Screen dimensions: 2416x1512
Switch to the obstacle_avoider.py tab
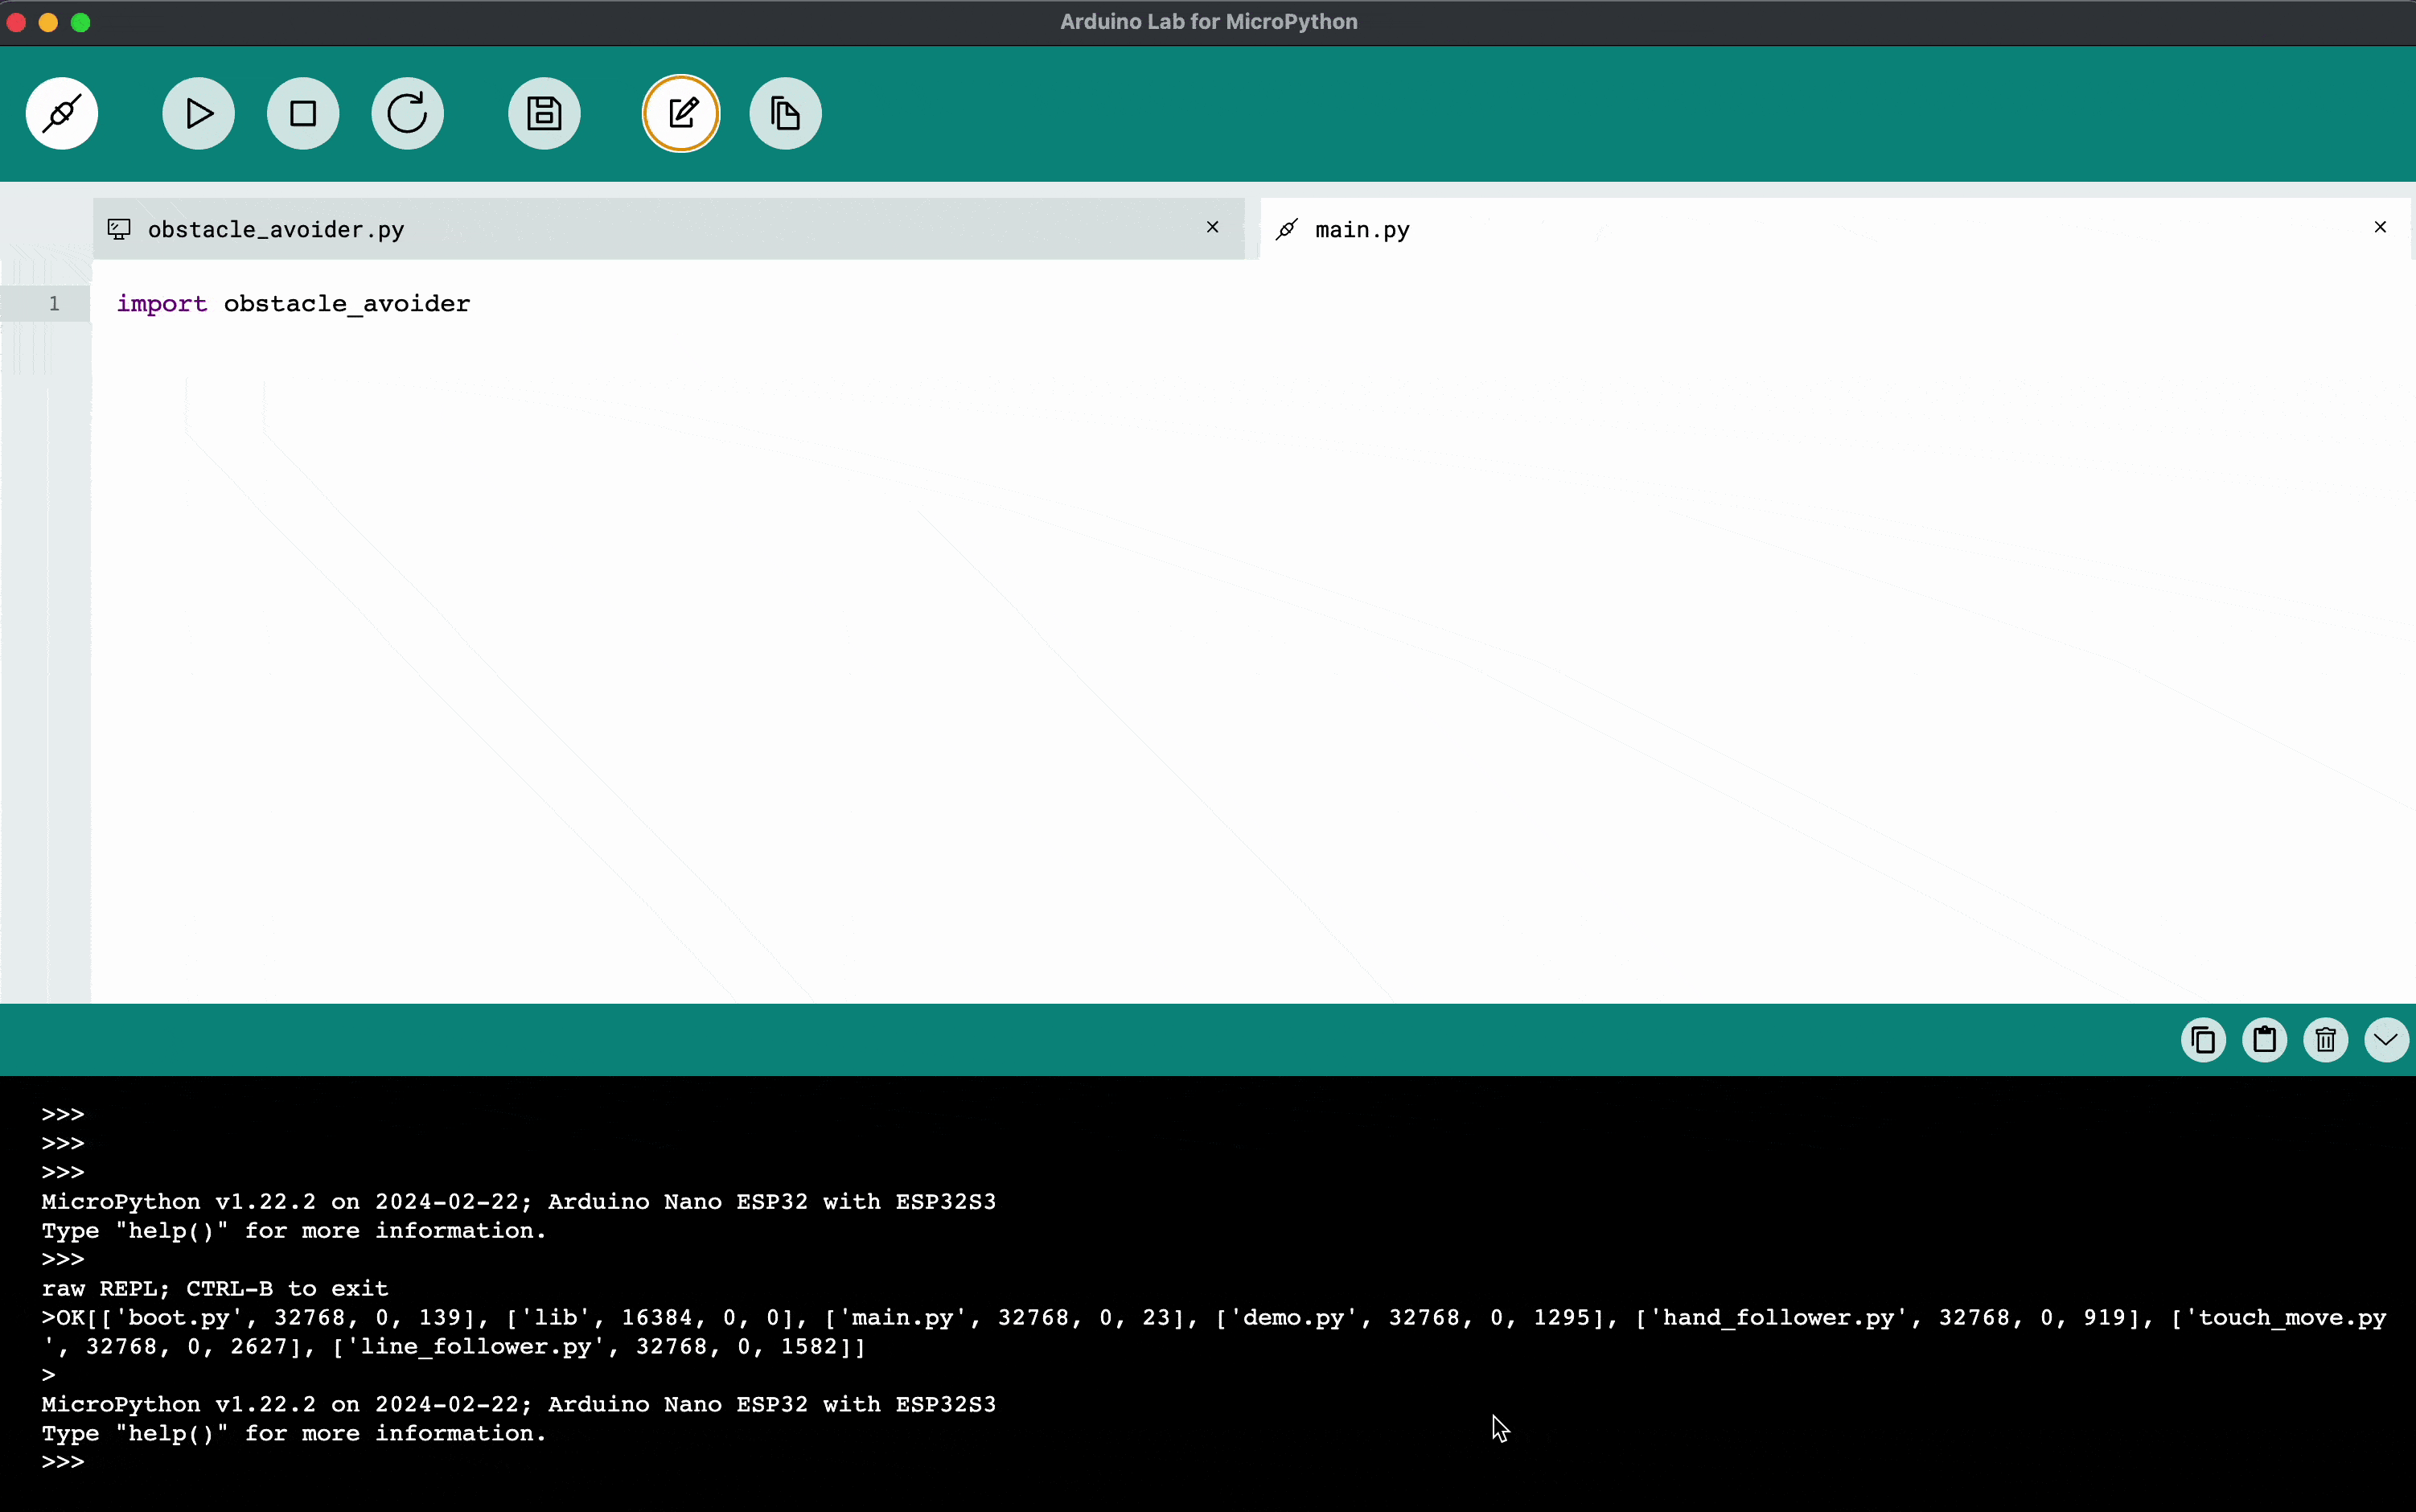(x=276, y=230)
